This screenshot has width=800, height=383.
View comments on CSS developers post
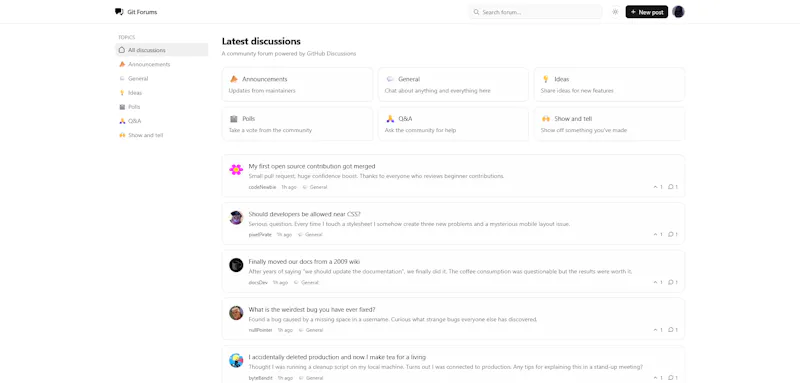673,235
